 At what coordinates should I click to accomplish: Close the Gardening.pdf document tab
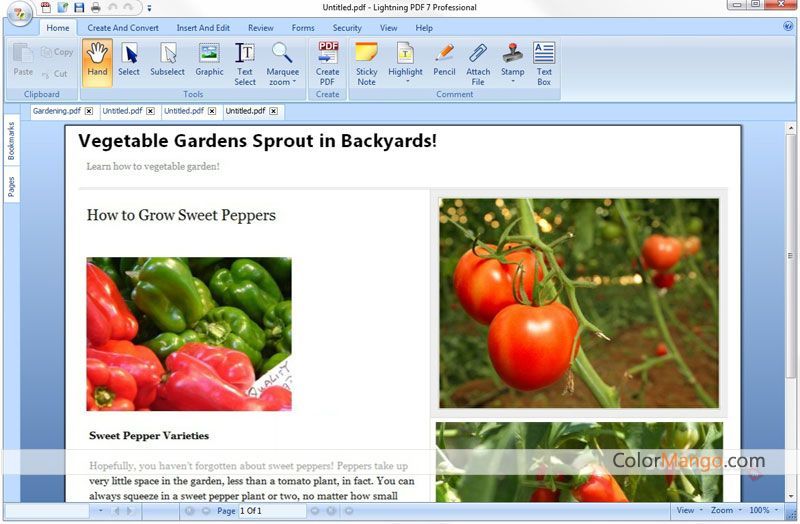point(89,111)
